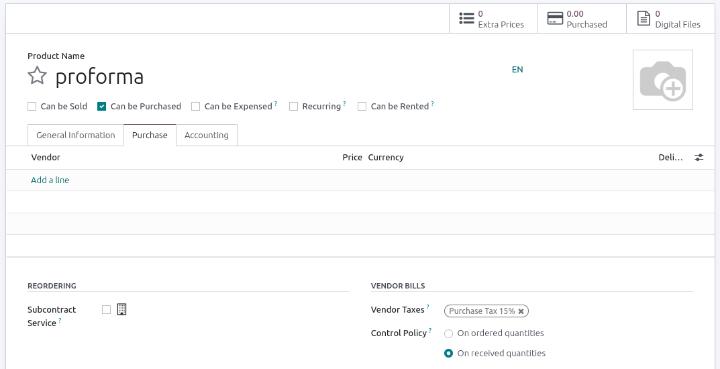Mark proforma as favorite with star icon
Screen dimensions: 720x369
37,76
